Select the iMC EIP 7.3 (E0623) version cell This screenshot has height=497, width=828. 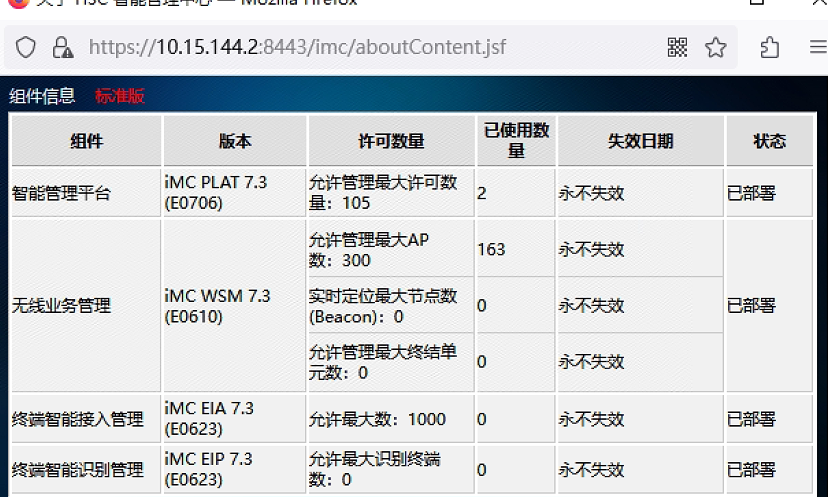point(234,469)
